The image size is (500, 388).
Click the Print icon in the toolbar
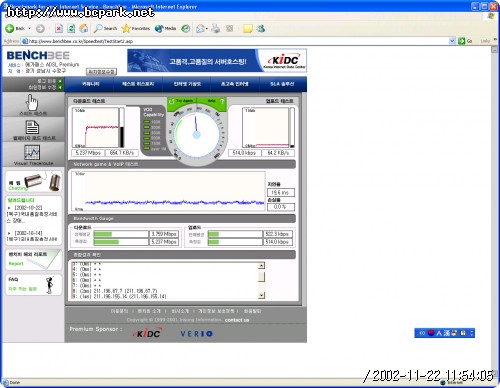(x=216, y=29)
